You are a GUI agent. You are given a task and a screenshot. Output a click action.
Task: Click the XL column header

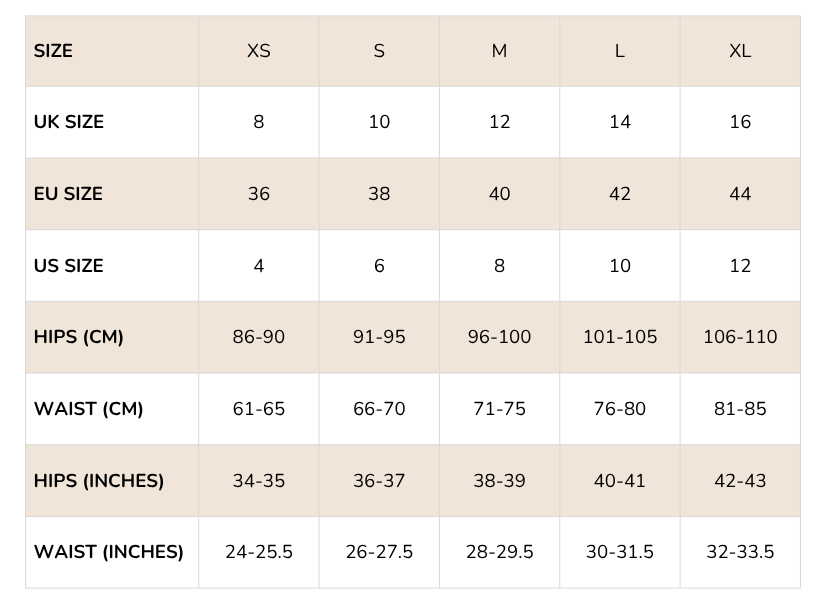click(740, 51)
